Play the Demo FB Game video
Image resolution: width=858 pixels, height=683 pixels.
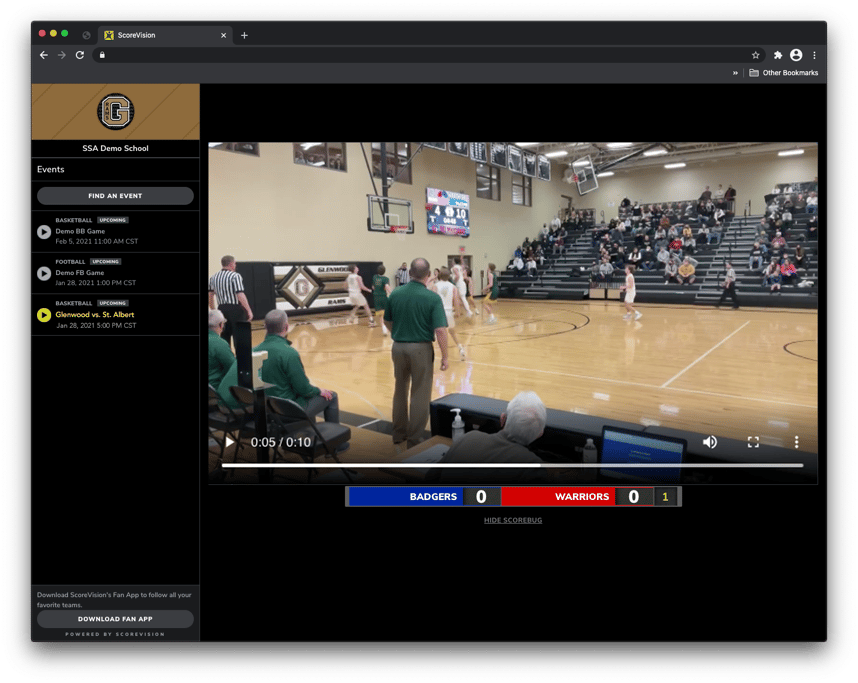coord(43,272)
